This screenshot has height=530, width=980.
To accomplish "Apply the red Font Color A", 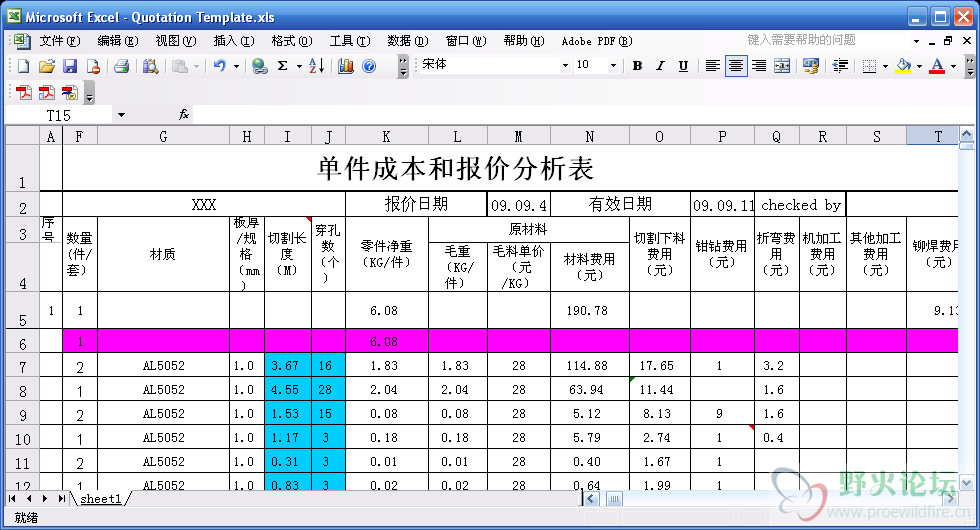I will [937, 66].
